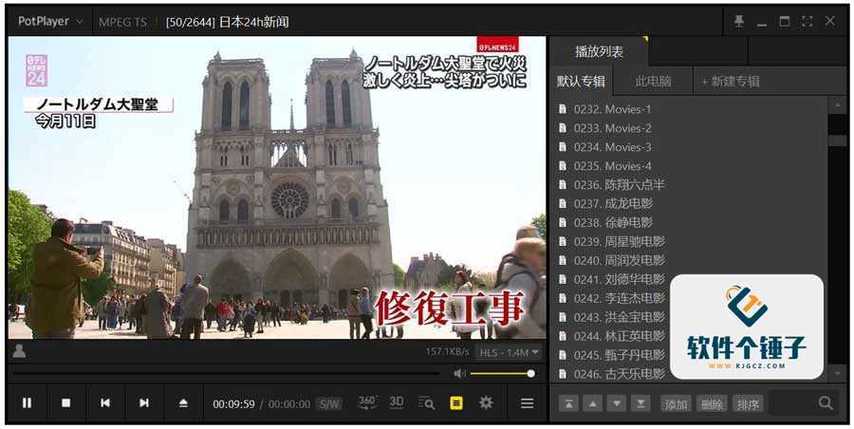Toggle 360° video mode

pos(367,402)
